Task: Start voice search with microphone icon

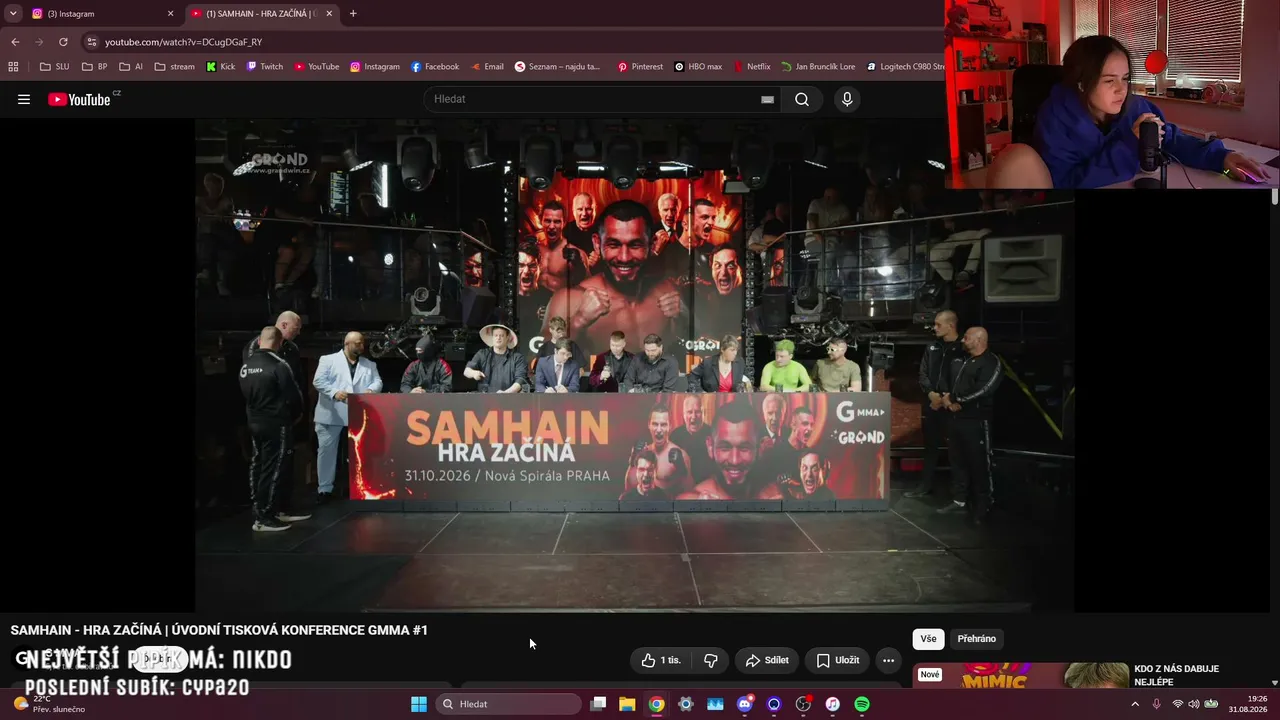Action: [x=847, y=99]
